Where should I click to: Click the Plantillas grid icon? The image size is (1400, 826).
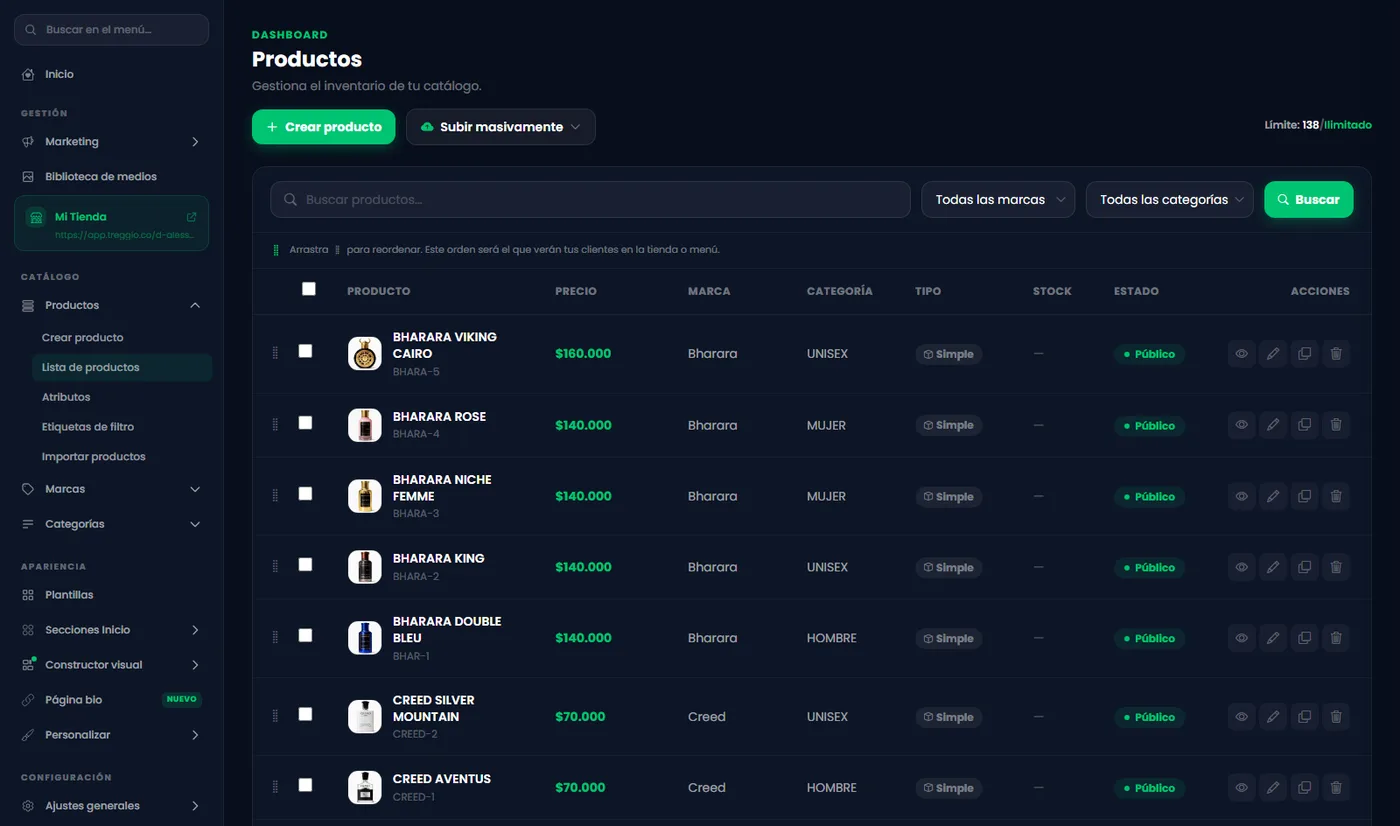click(28, 595)
